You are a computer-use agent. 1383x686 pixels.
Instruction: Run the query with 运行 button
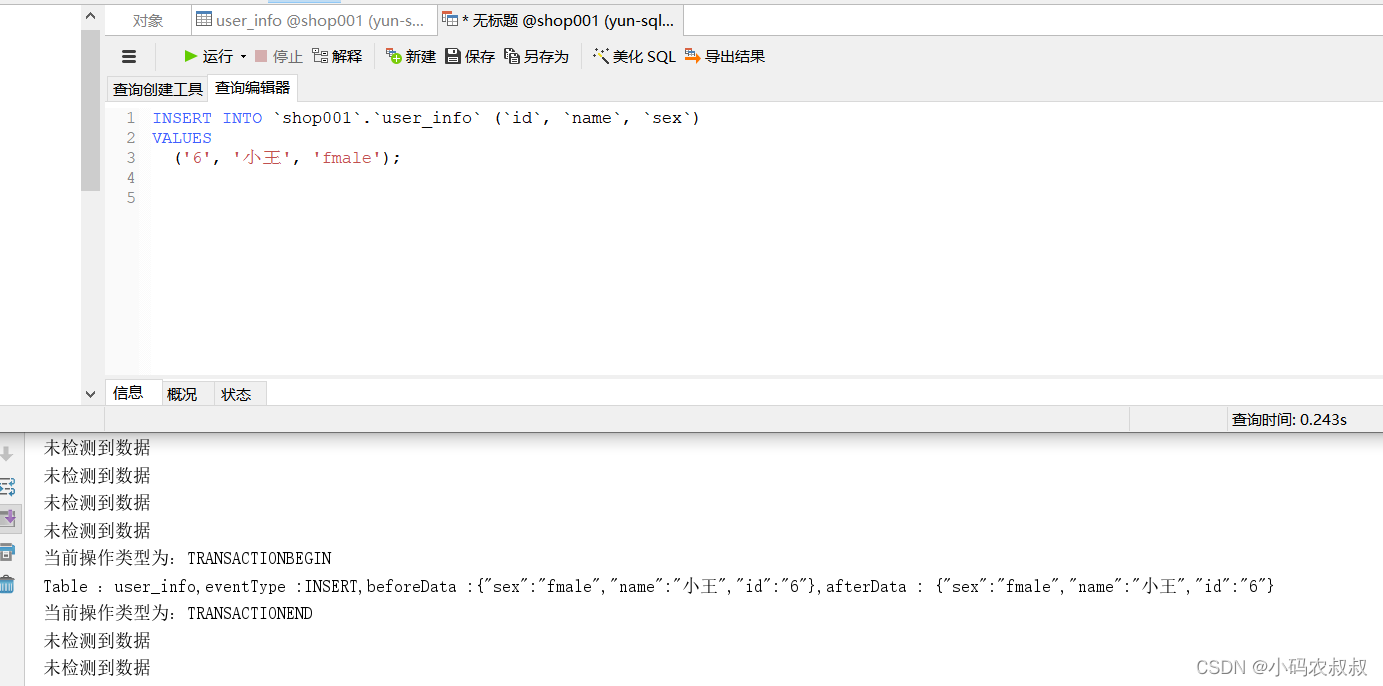coord(208,57)
